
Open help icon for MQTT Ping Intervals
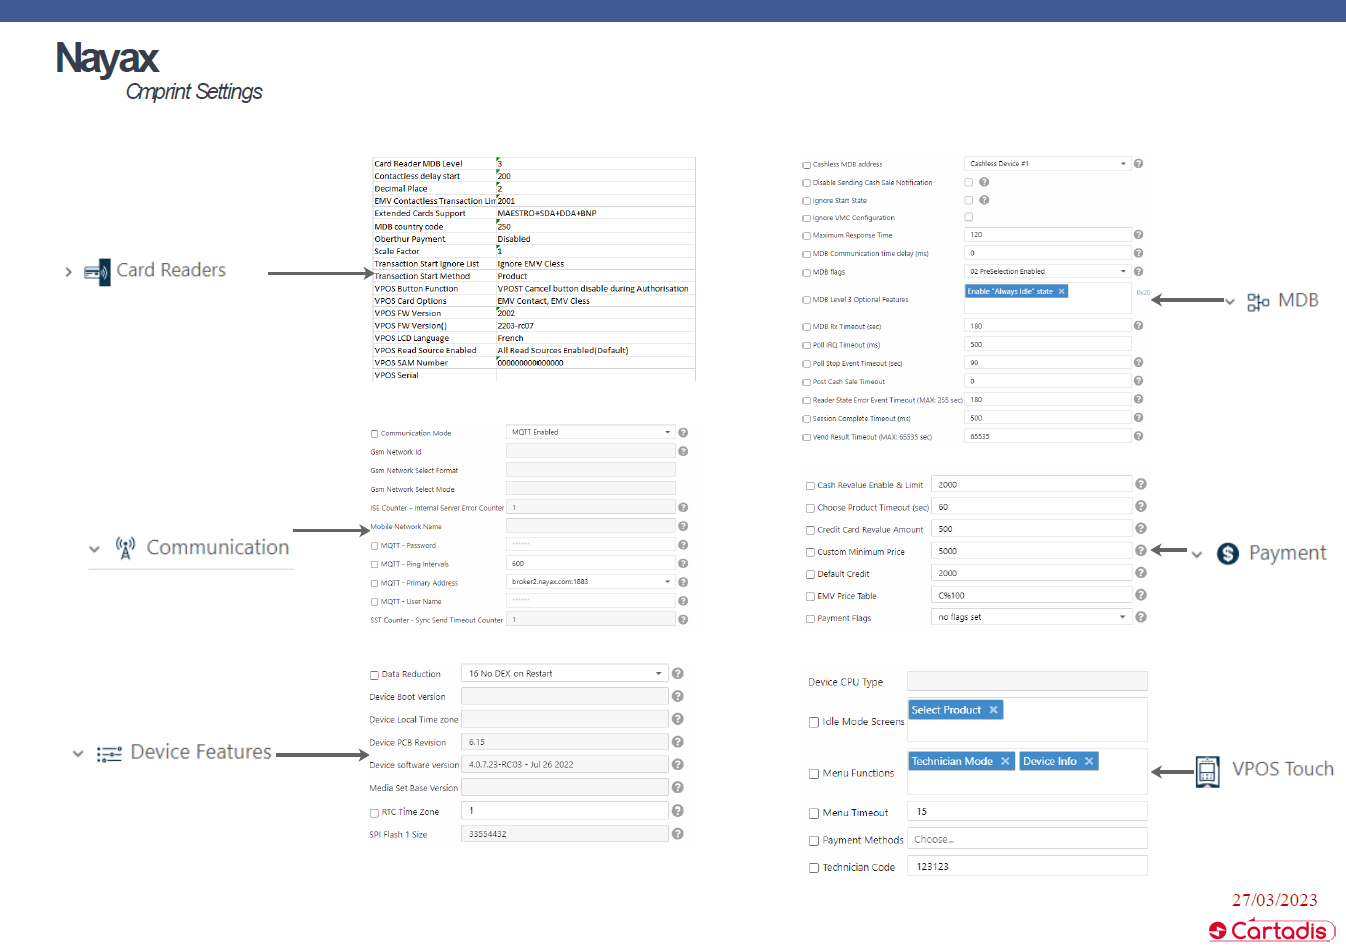click(x=683, y=564)
